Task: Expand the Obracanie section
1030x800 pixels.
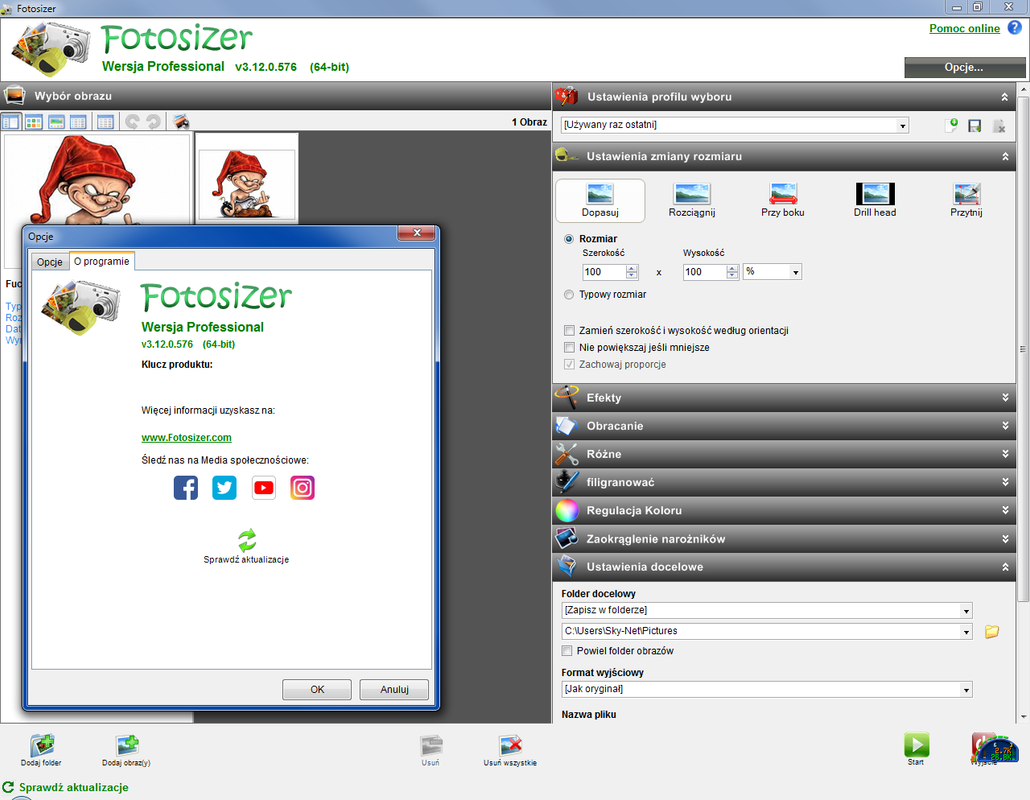Action: pos(784,426)
